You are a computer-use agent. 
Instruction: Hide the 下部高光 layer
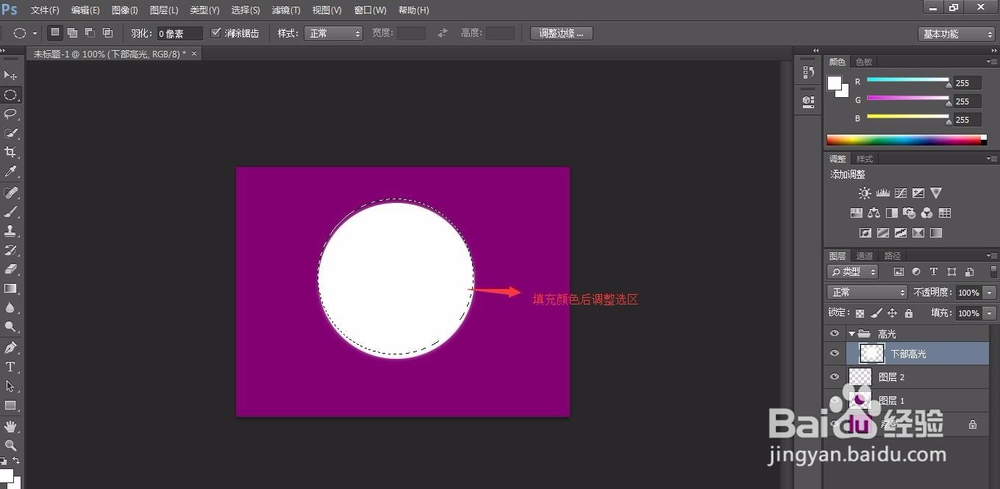pyautogui.click(x=834, y=353)
